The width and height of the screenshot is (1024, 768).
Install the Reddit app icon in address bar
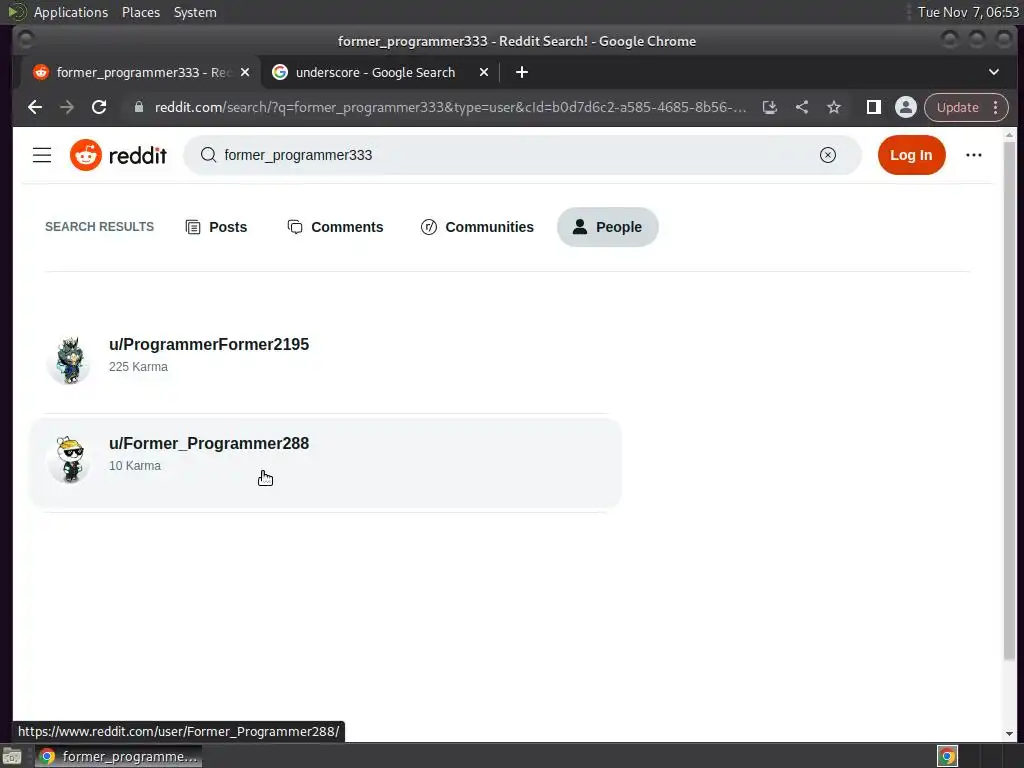[769, 107]
